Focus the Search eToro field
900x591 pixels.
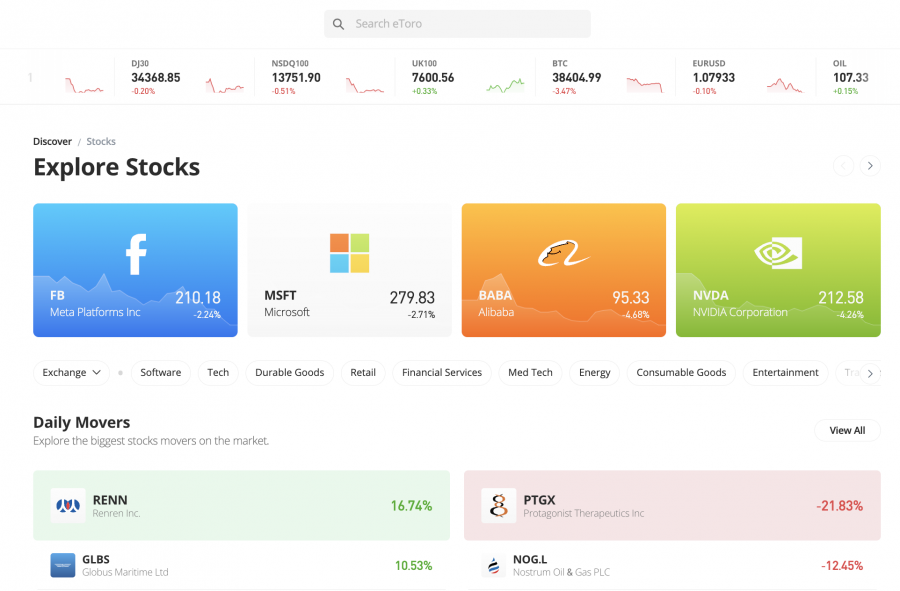tap(457, 24)
